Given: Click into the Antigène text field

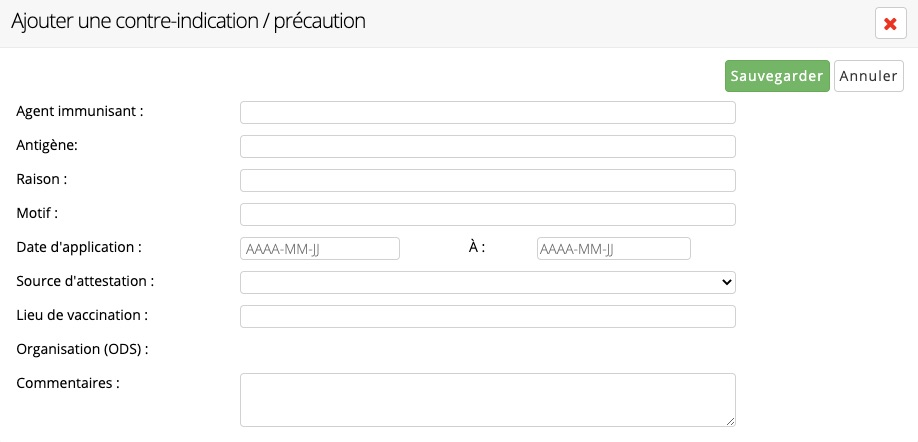Looking at the screenshot, I should 488,146.
